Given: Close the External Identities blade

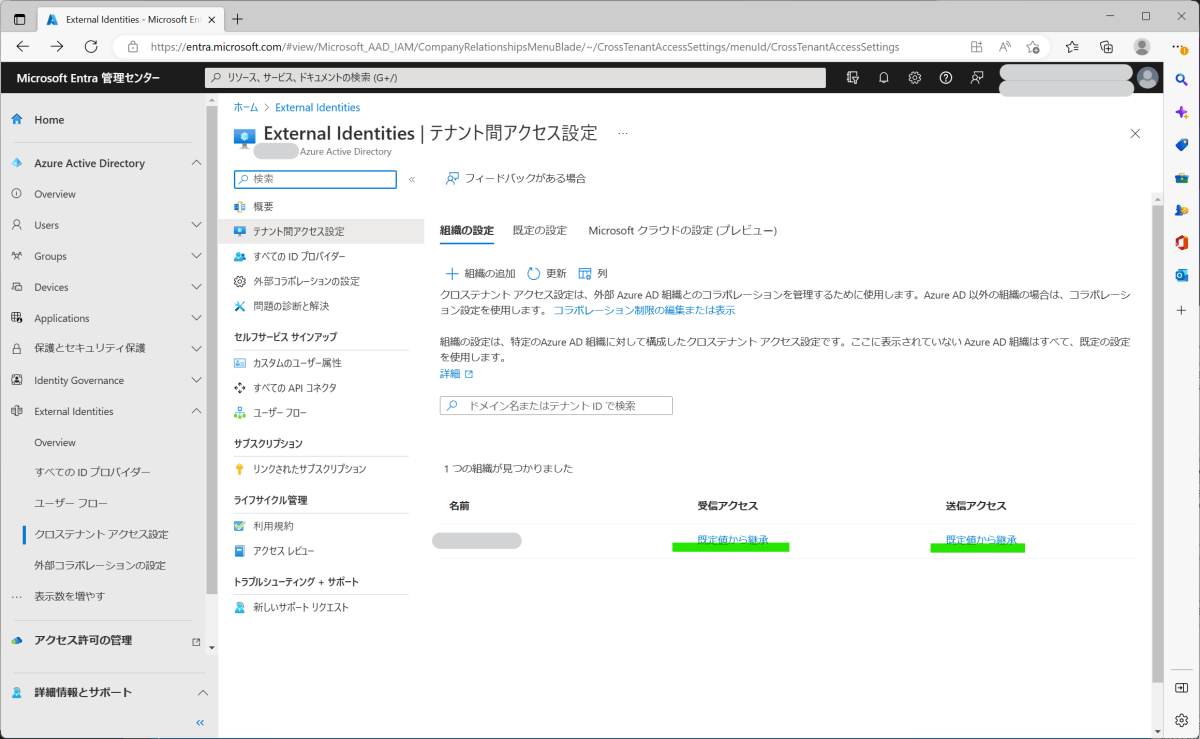Looking at the screenshot, I should click(1135, 133).
